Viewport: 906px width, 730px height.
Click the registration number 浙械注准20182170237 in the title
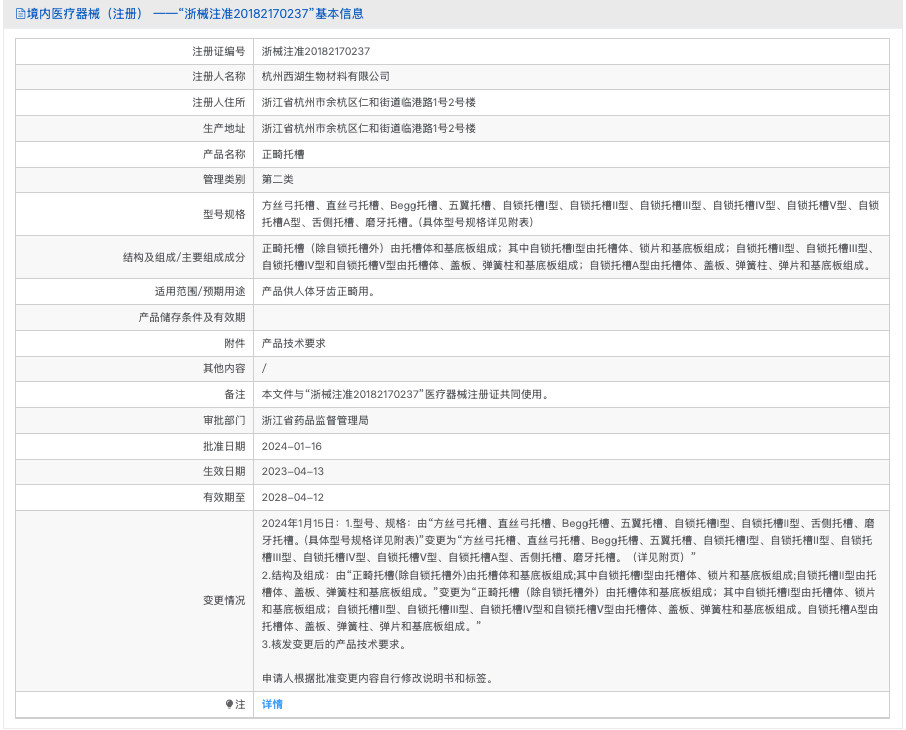point(248,14)
